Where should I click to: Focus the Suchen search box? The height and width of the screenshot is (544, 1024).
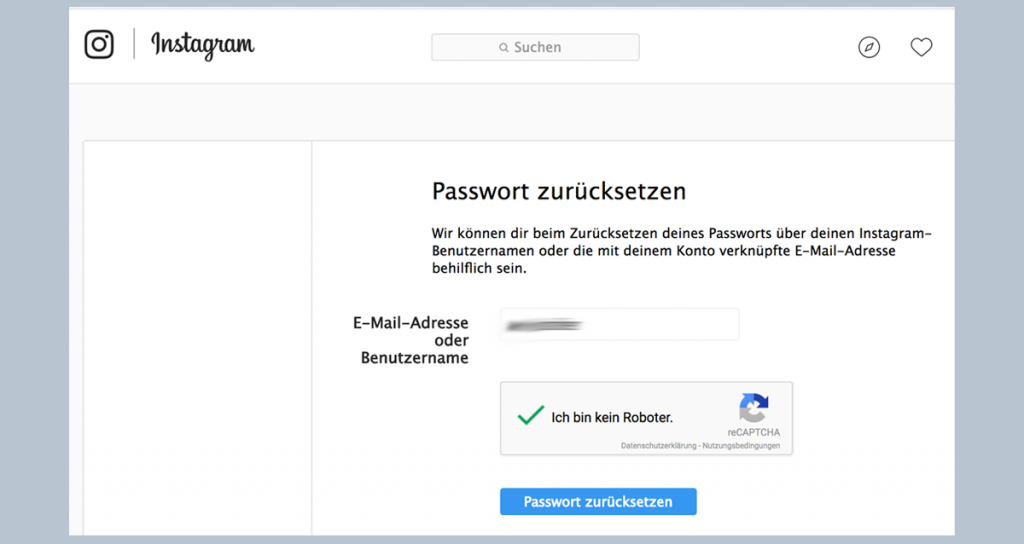pos(536,47)
